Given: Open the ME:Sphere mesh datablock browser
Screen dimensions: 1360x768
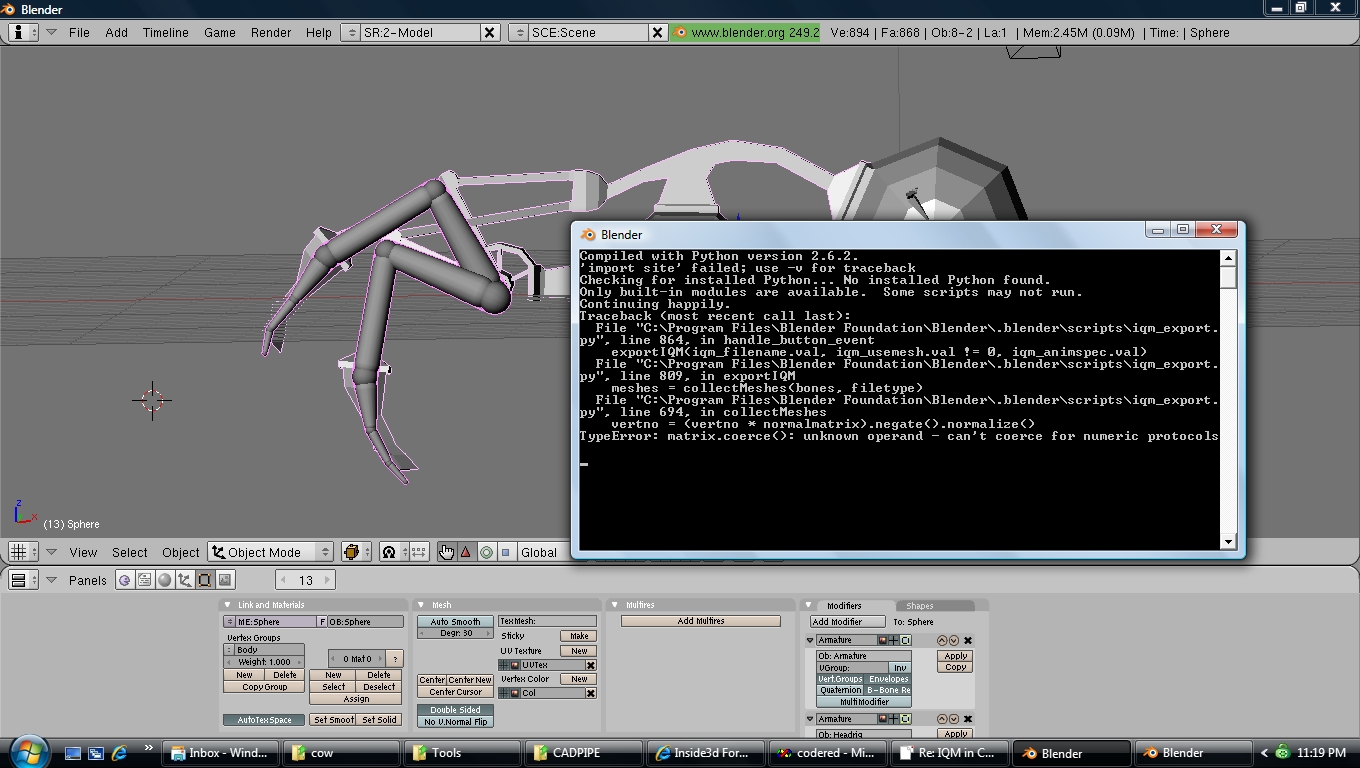Looking at the screenshot, I should coord(229,622).
